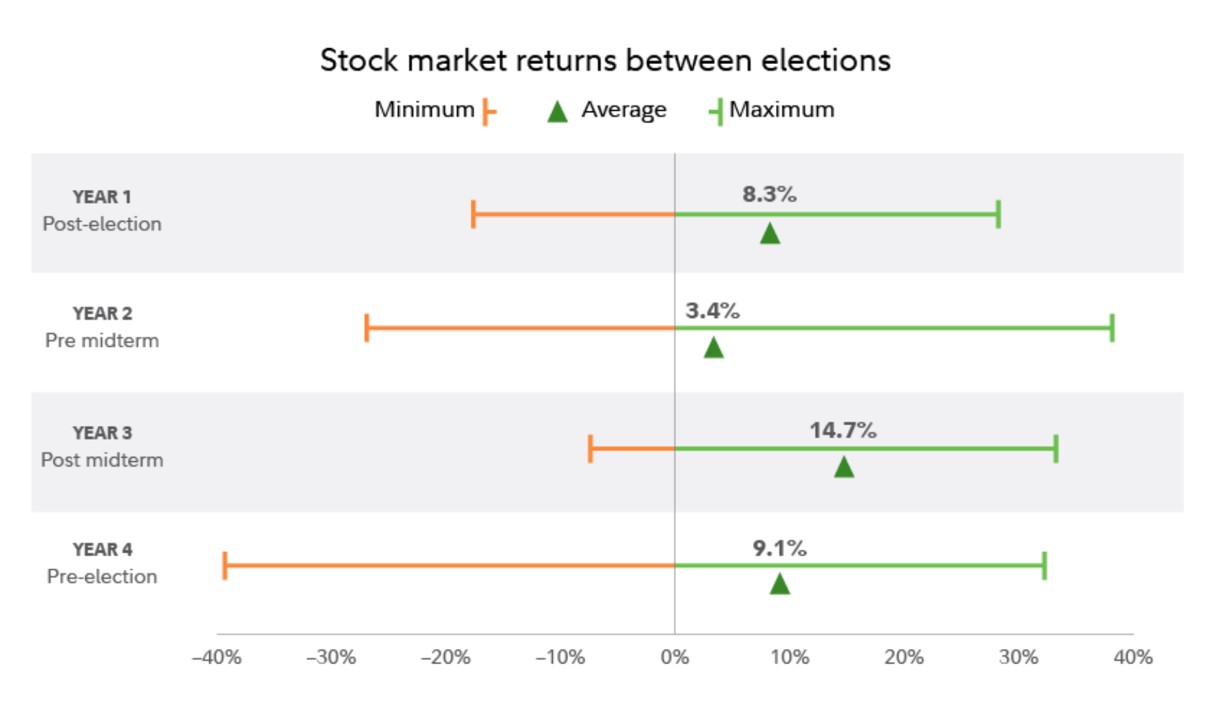The width and height of the screenshot is (1224, 702).
Task: Click the Year 4 average triangle marker
Action: tap(780, 583)
